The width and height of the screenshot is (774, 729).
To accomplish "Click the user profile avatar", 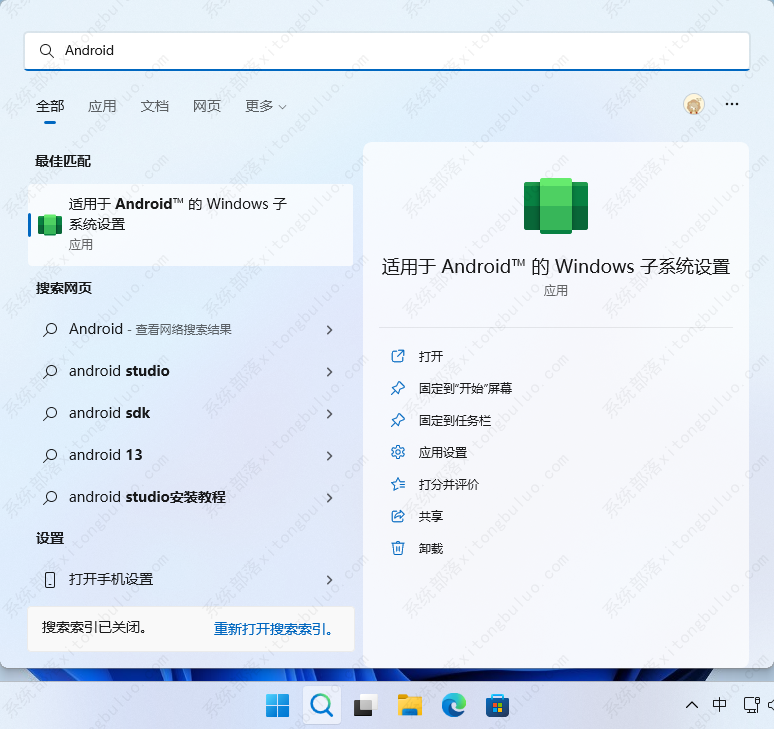I will [694, 104].
